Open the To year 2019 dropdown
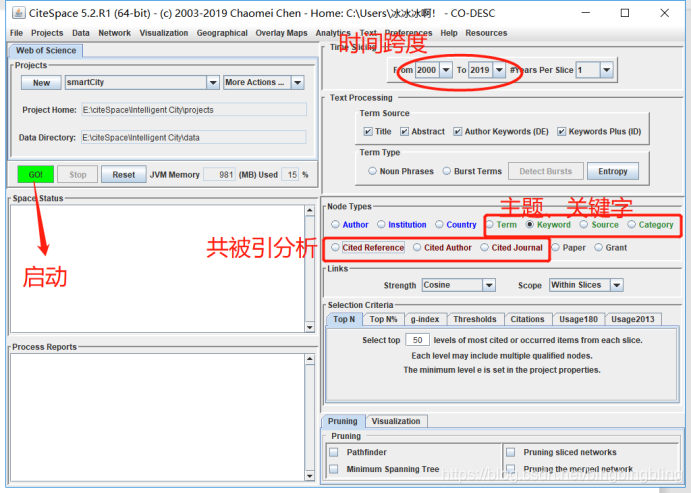 click(x=499, y=70)
